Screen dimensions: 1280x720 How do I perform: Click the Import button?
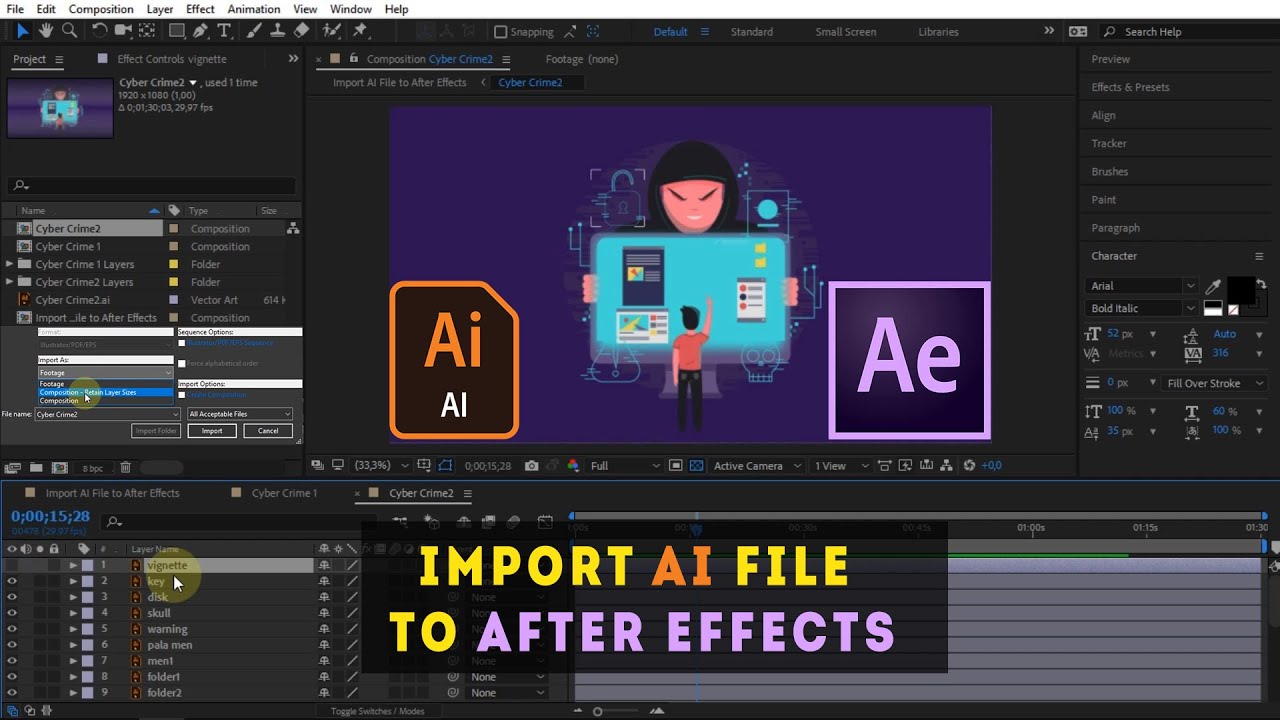pos(212,431)
